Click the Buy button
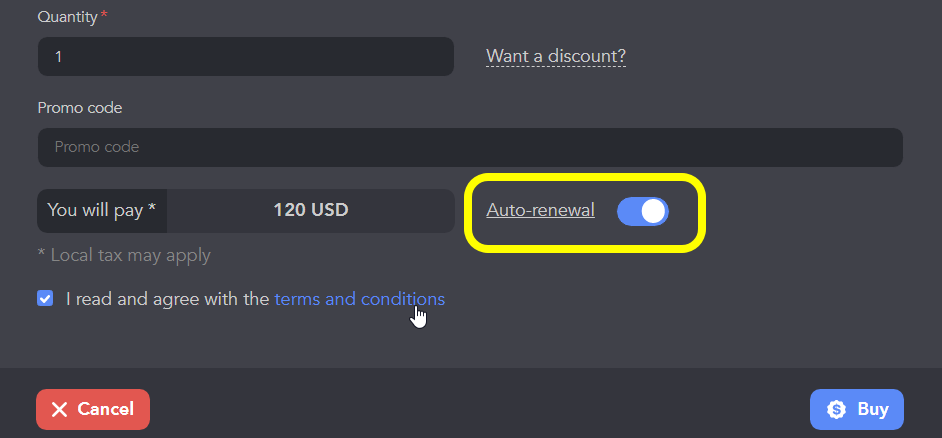The height and width of the screenshot is (438, 942). (x=857, y=410)
